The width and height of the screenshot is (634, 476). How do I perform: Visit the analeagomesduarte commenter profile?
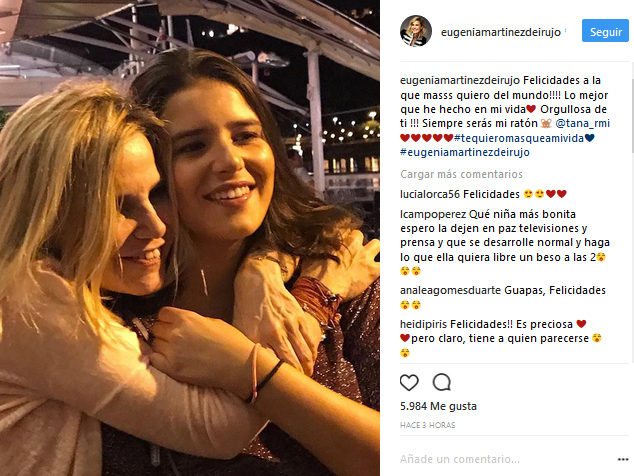click(450, 290)
